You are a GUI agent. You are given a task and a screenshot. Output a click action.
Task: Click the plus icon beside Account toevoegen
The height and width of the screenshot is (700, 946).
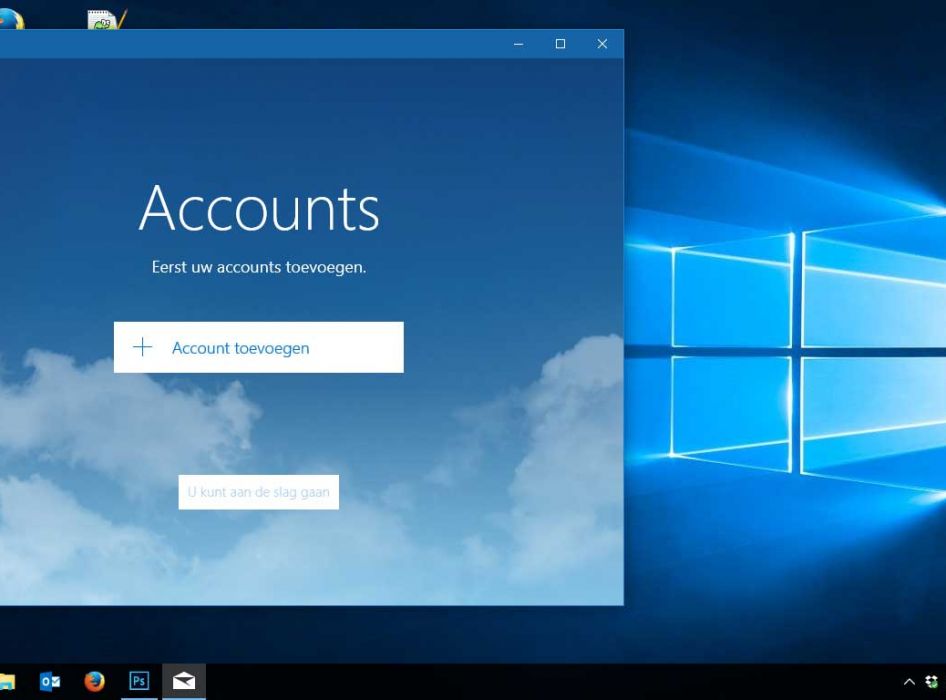[142, 347]
